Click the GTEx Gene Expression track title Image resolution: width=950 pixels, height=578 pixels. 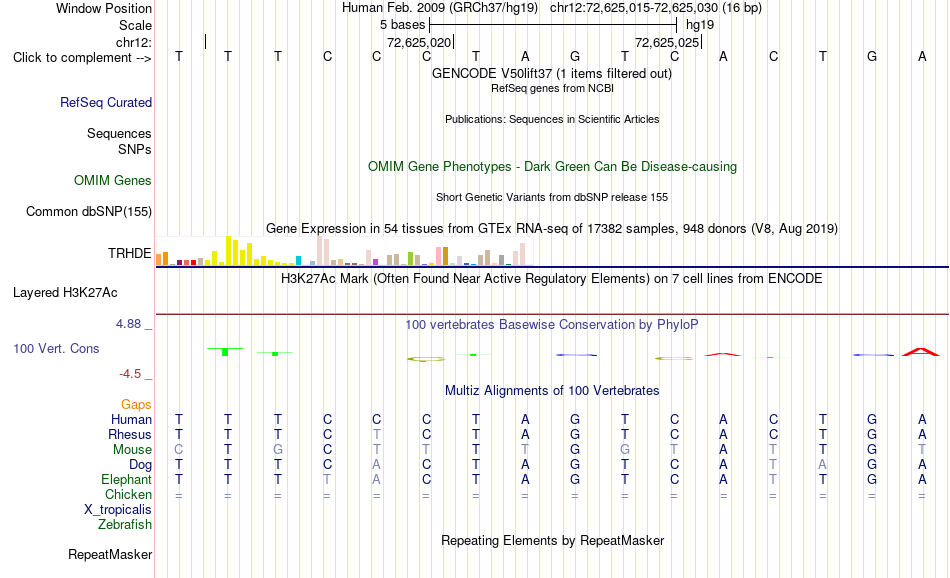pos(552,228)
